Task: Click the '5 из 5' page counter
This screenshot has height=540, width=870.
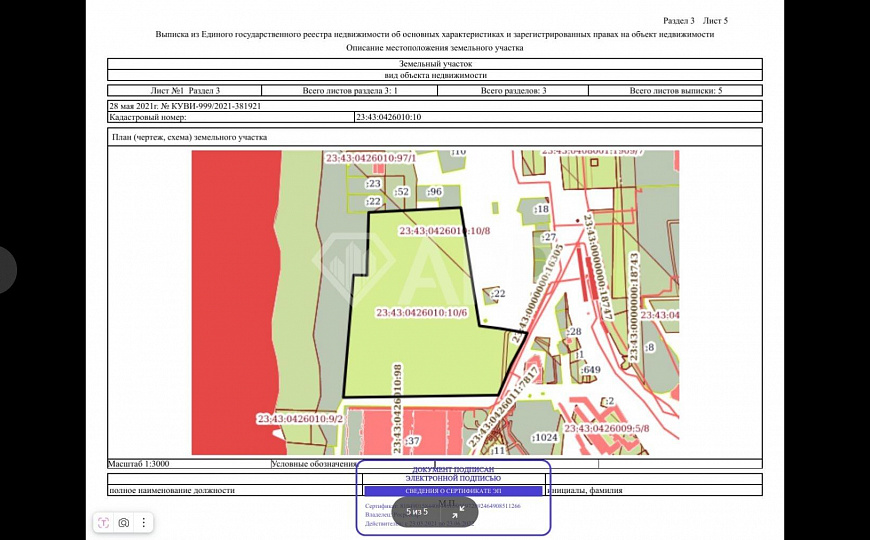Action: 417,511
